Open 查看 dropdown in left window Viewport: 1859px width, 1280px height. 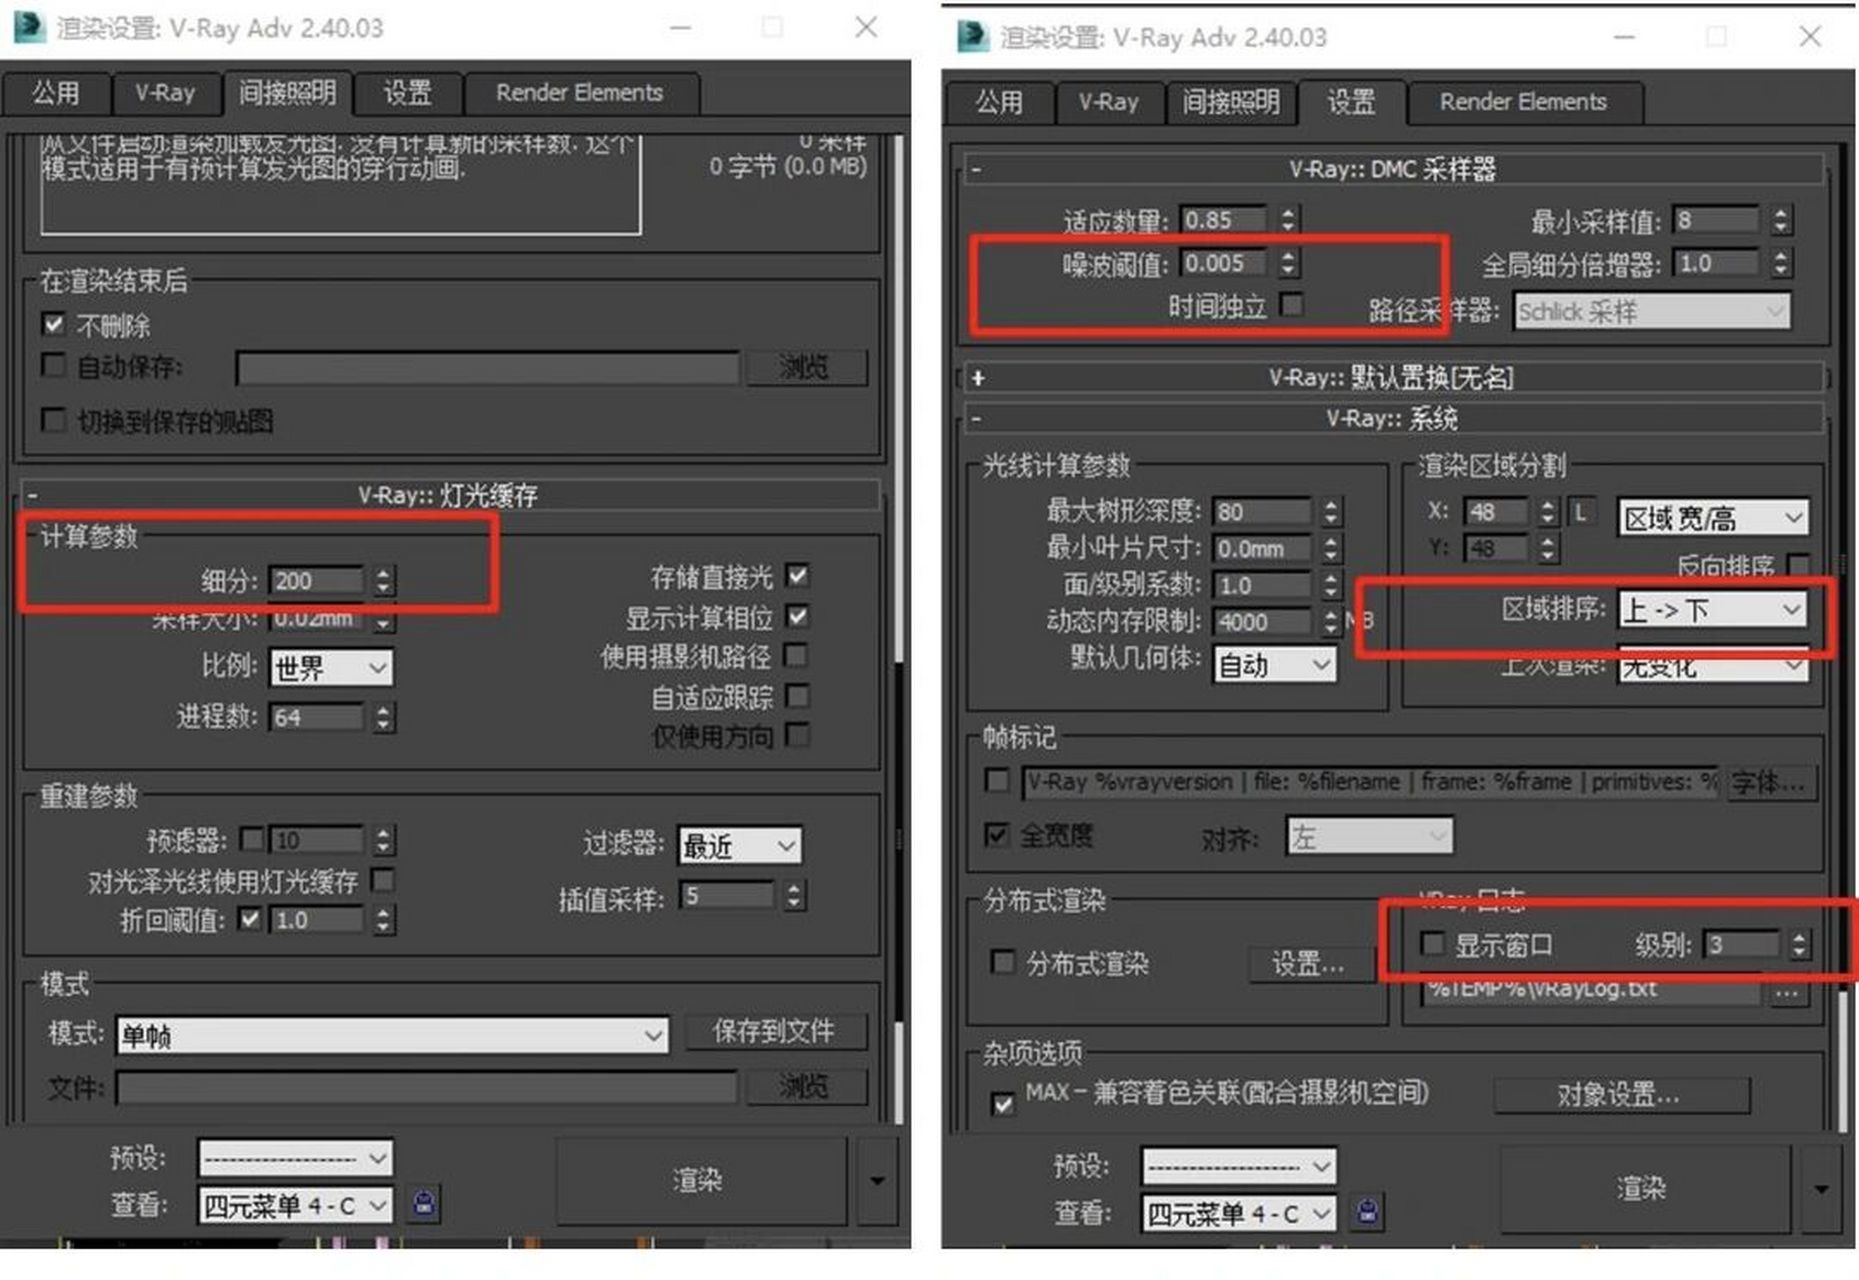coord(295,1205)
